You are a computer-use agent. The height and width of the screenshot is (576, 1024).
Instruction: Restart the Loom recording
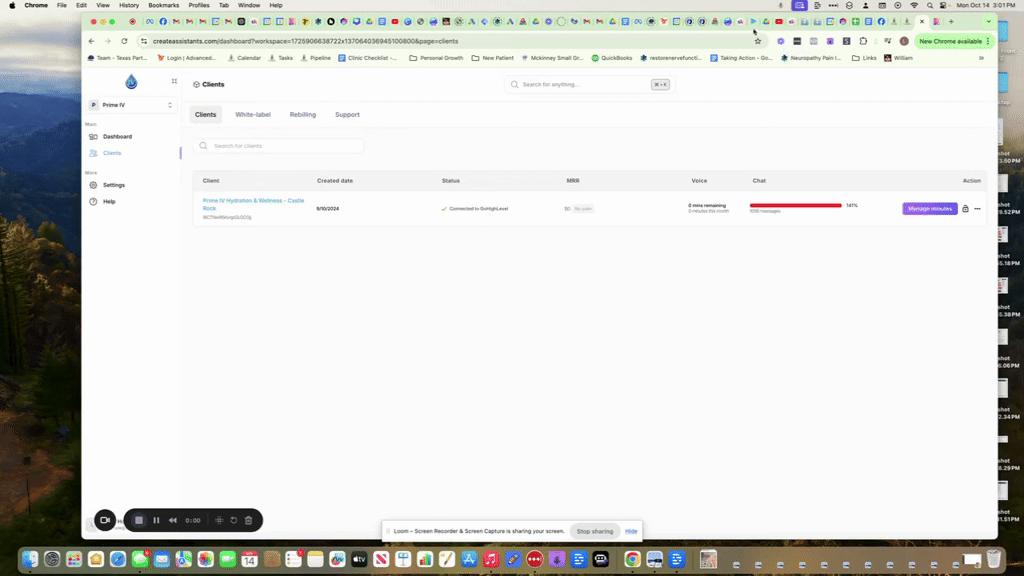[x=235, y=520]
